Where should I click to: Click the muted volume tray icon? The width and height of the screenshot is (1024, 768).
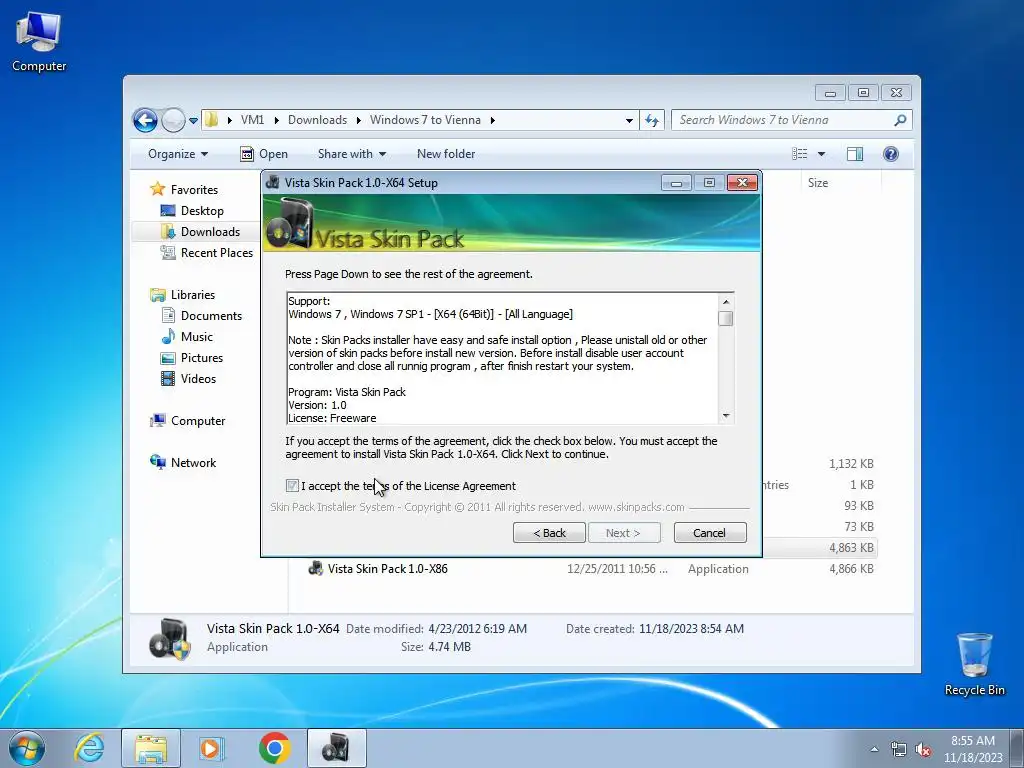923,750
